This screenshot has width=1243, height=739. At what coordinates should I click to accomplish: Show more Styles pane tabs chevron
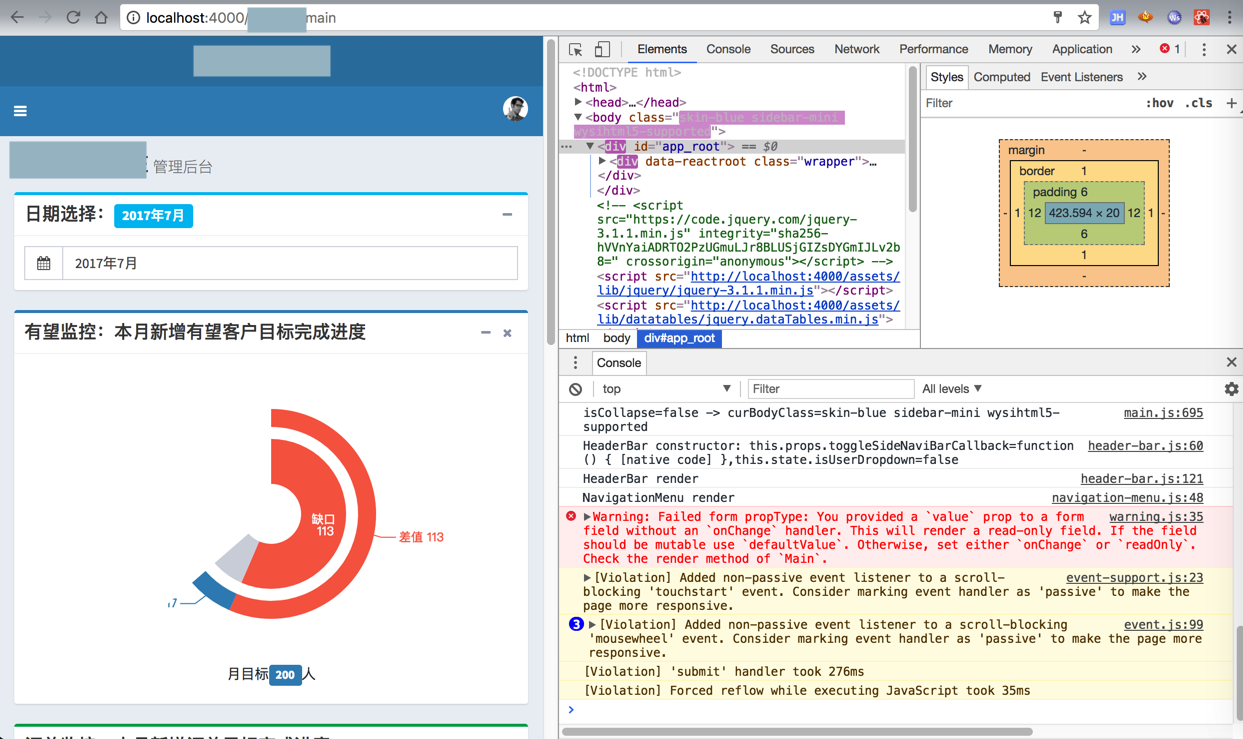[x=1142, y=77]
